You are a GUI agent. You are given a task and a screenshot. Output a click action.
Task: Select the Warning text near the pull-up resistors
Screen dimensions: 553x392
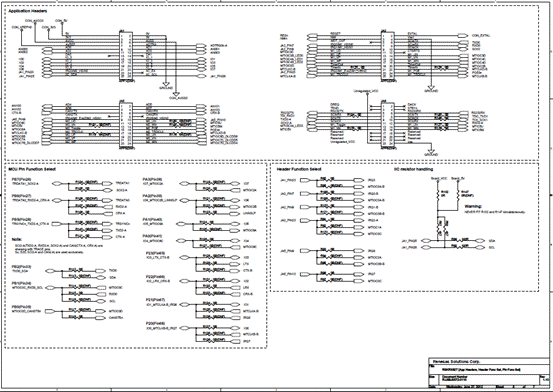pyautogui.click(x=473, y=206)
